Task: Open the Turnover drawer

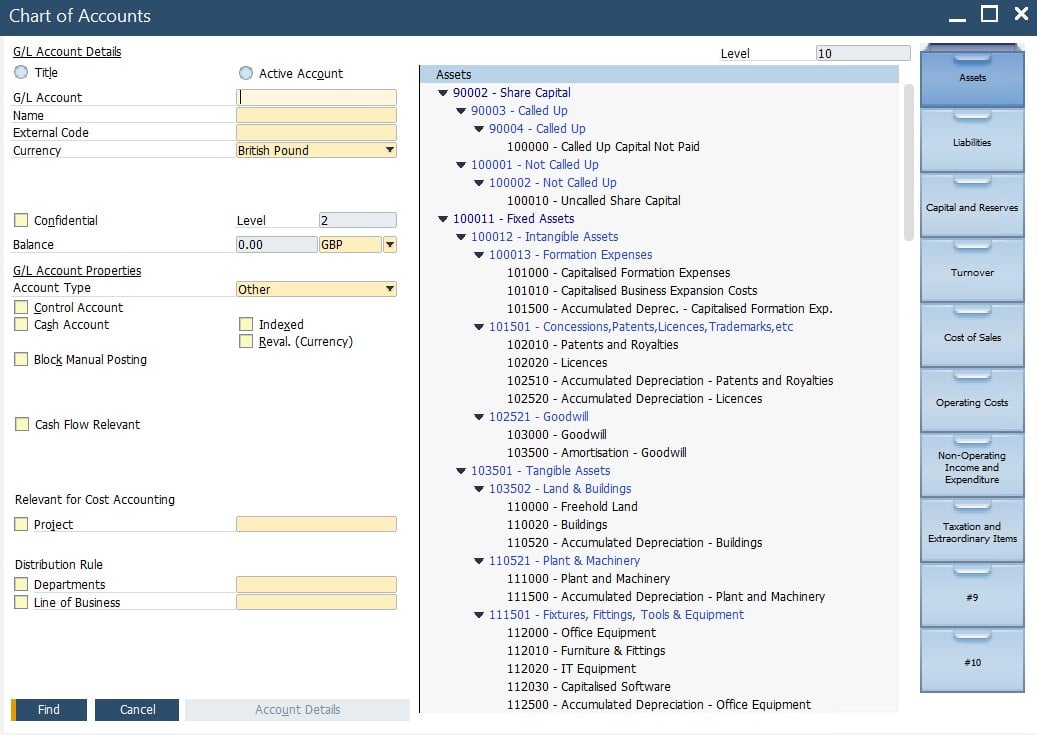Action: [x=972, y=273]
